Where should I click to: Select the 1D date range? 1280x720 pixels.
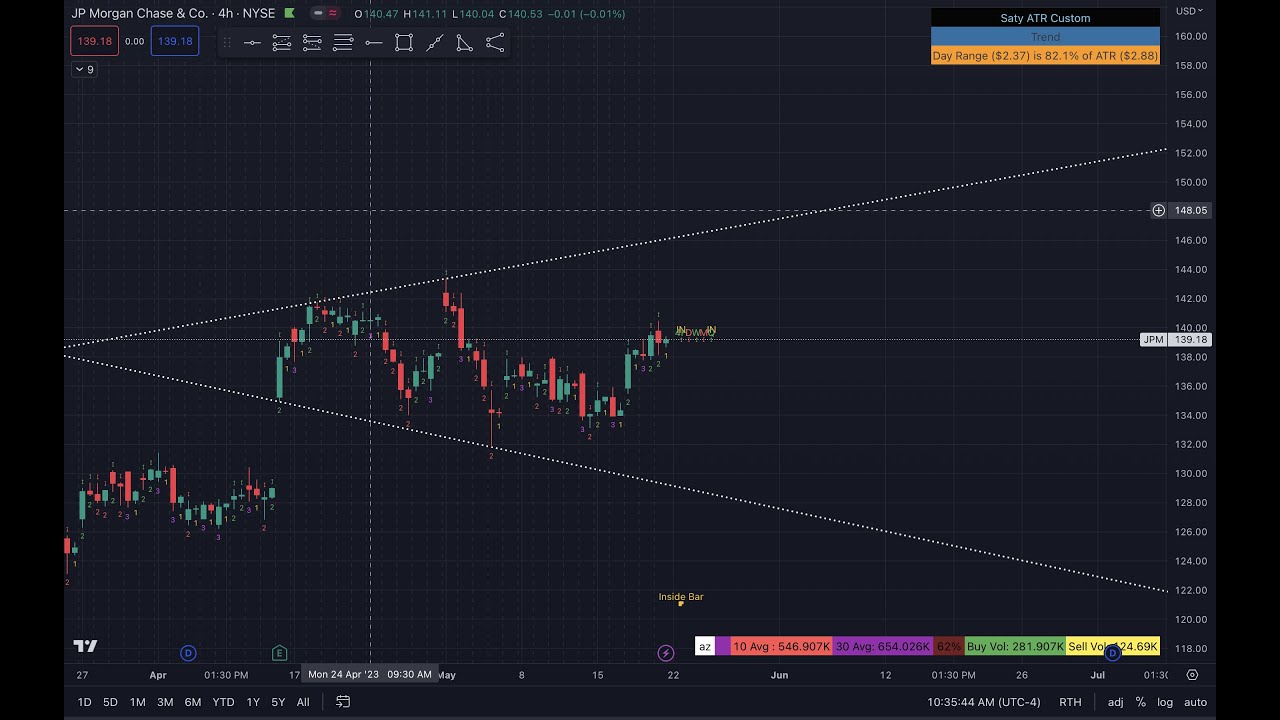pyautogui.click(x=85, y=702)
